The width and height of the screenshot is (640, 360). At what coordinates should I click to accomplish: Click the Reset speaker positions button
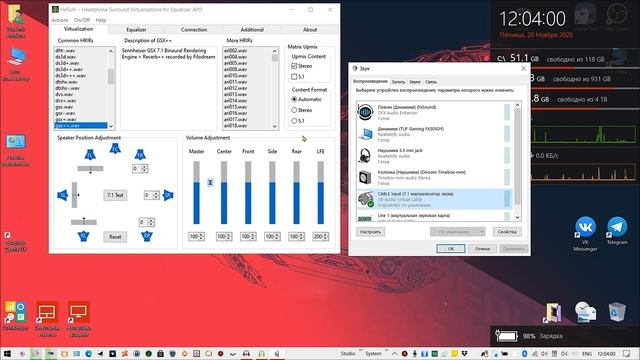tap(115, 237)
